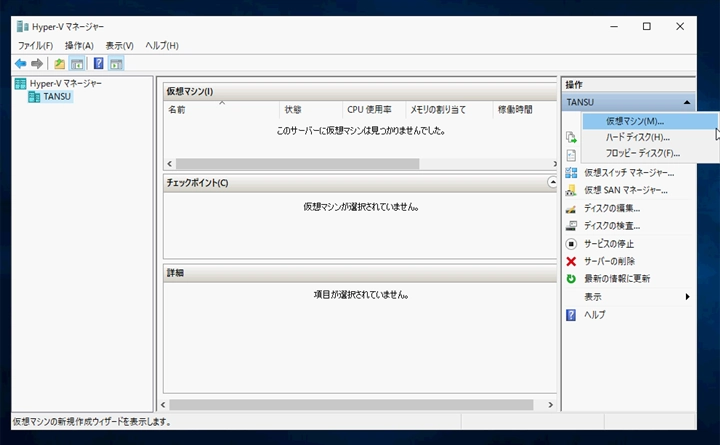Maximize the Hyper-V マネージャー window
Image resolution: width=720 pixels, height=445 pixels.
(x=647, y=27)
